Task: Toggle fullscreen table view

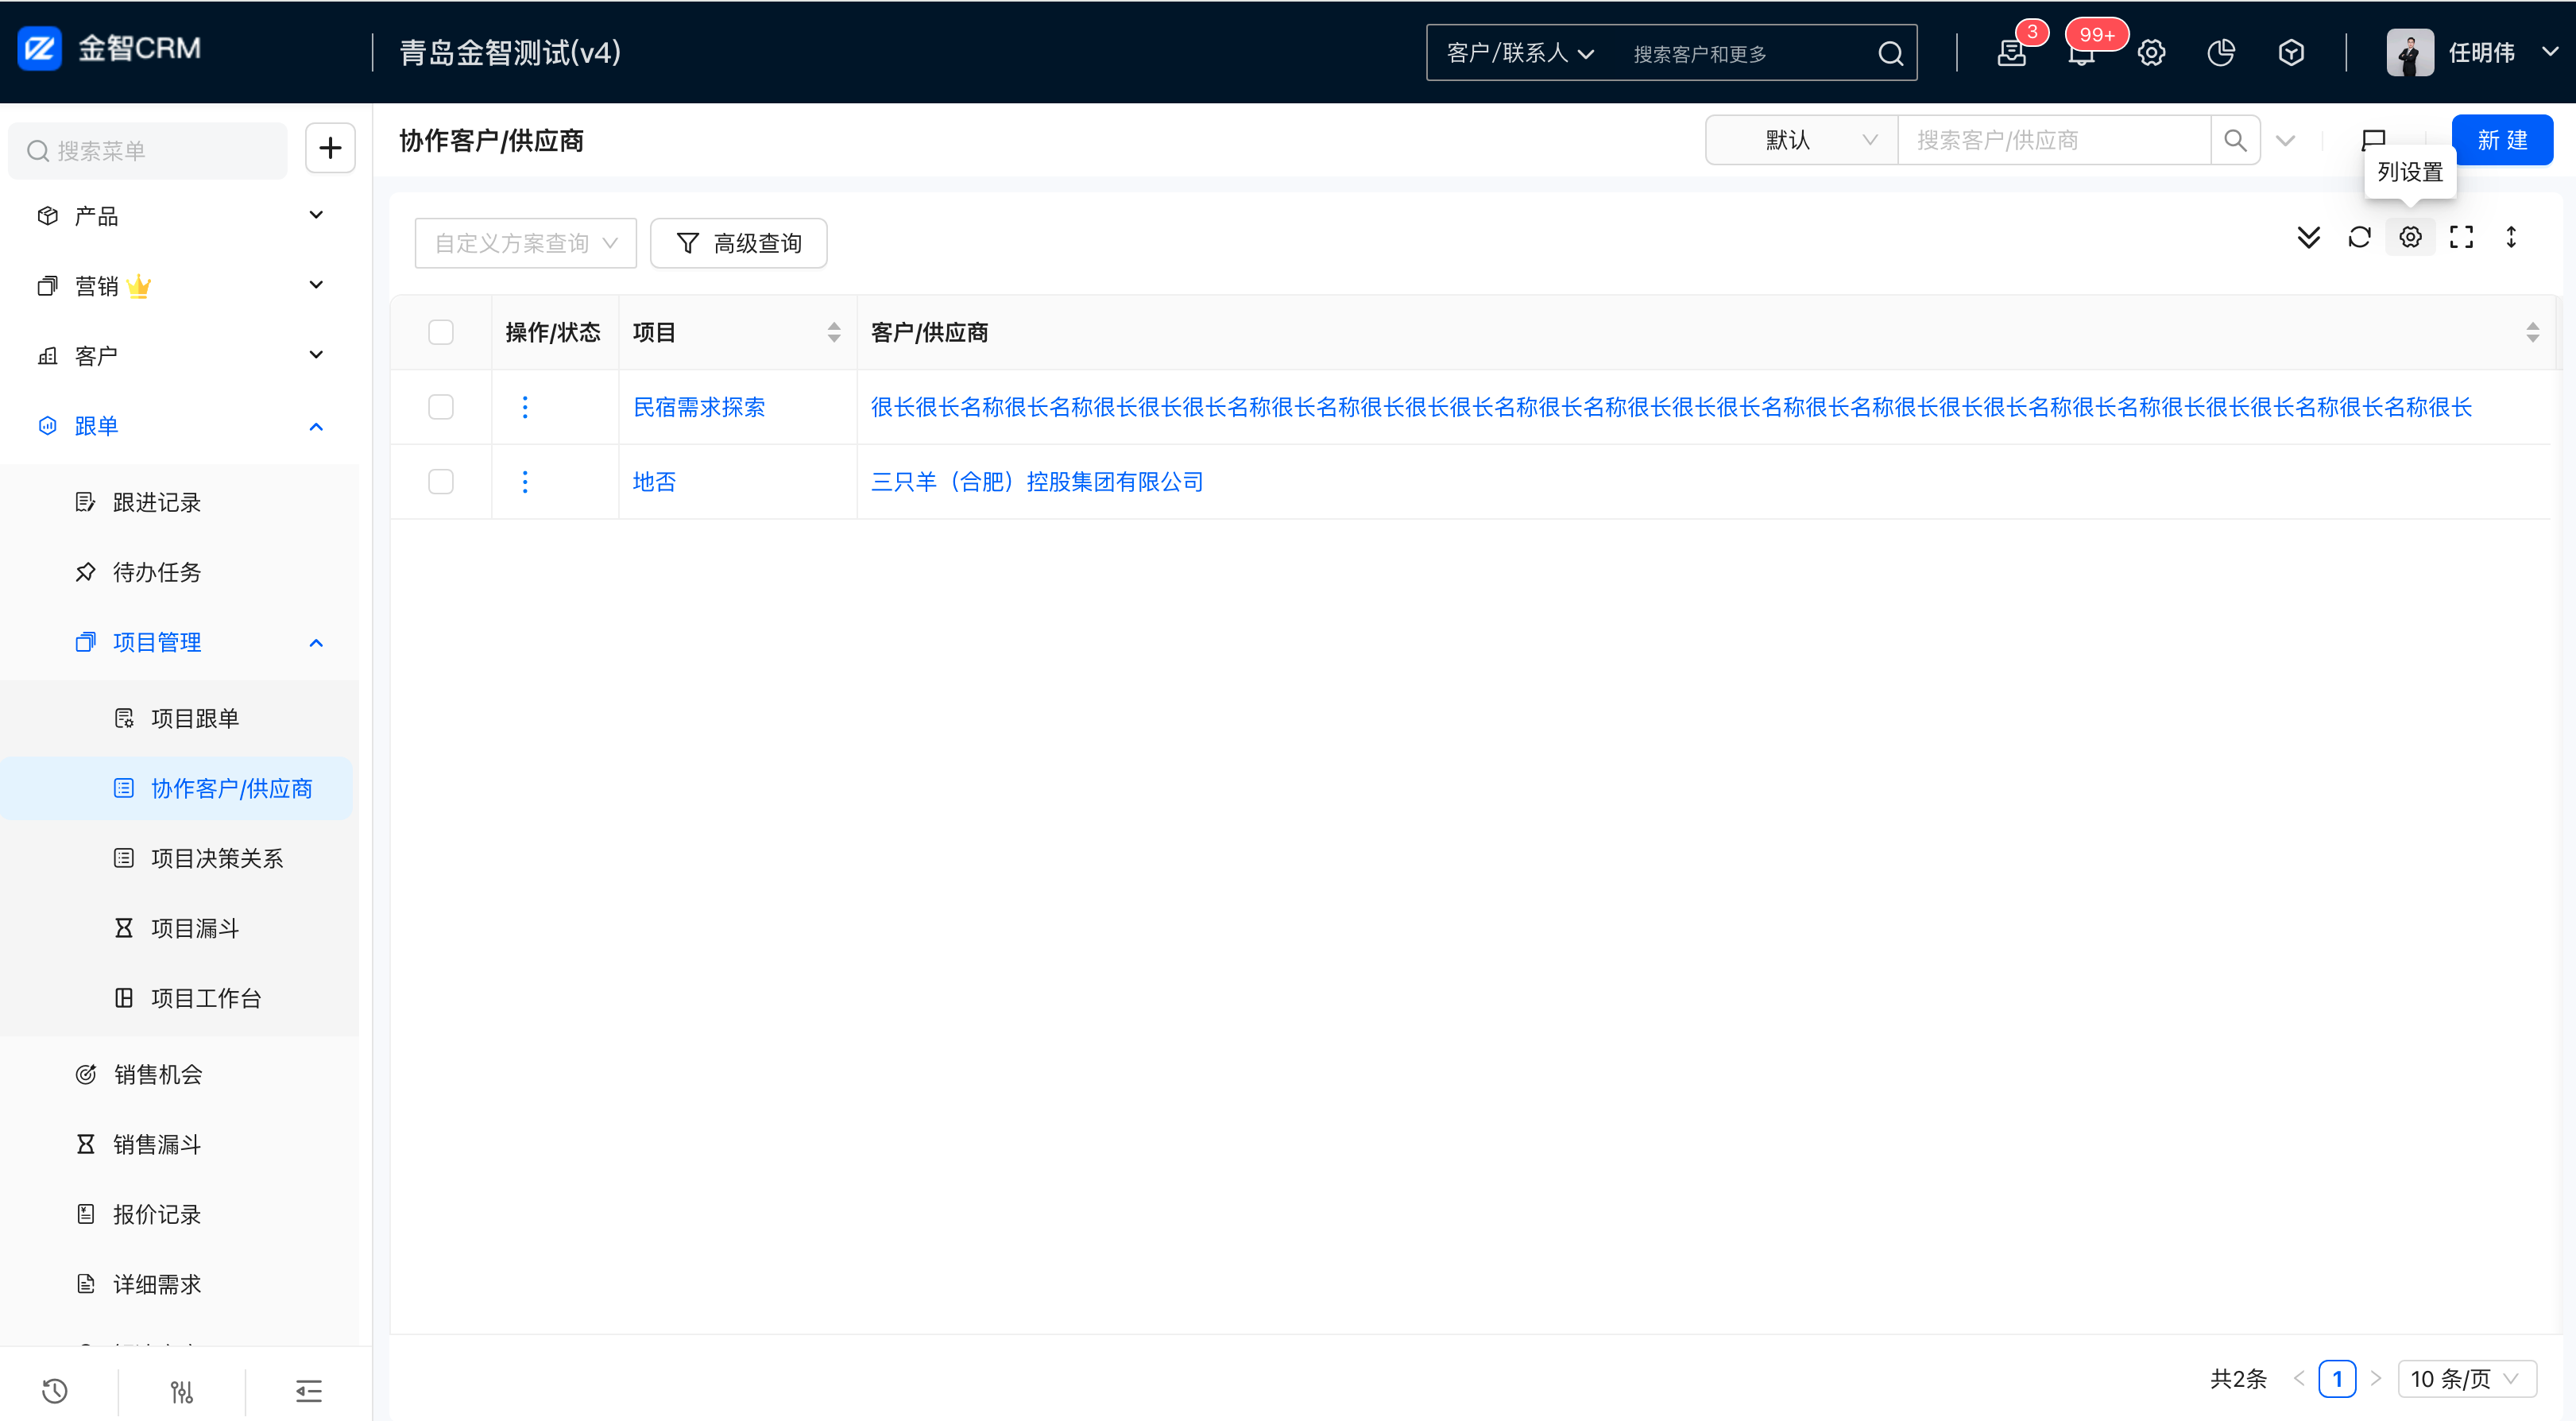Action: 2461,237
